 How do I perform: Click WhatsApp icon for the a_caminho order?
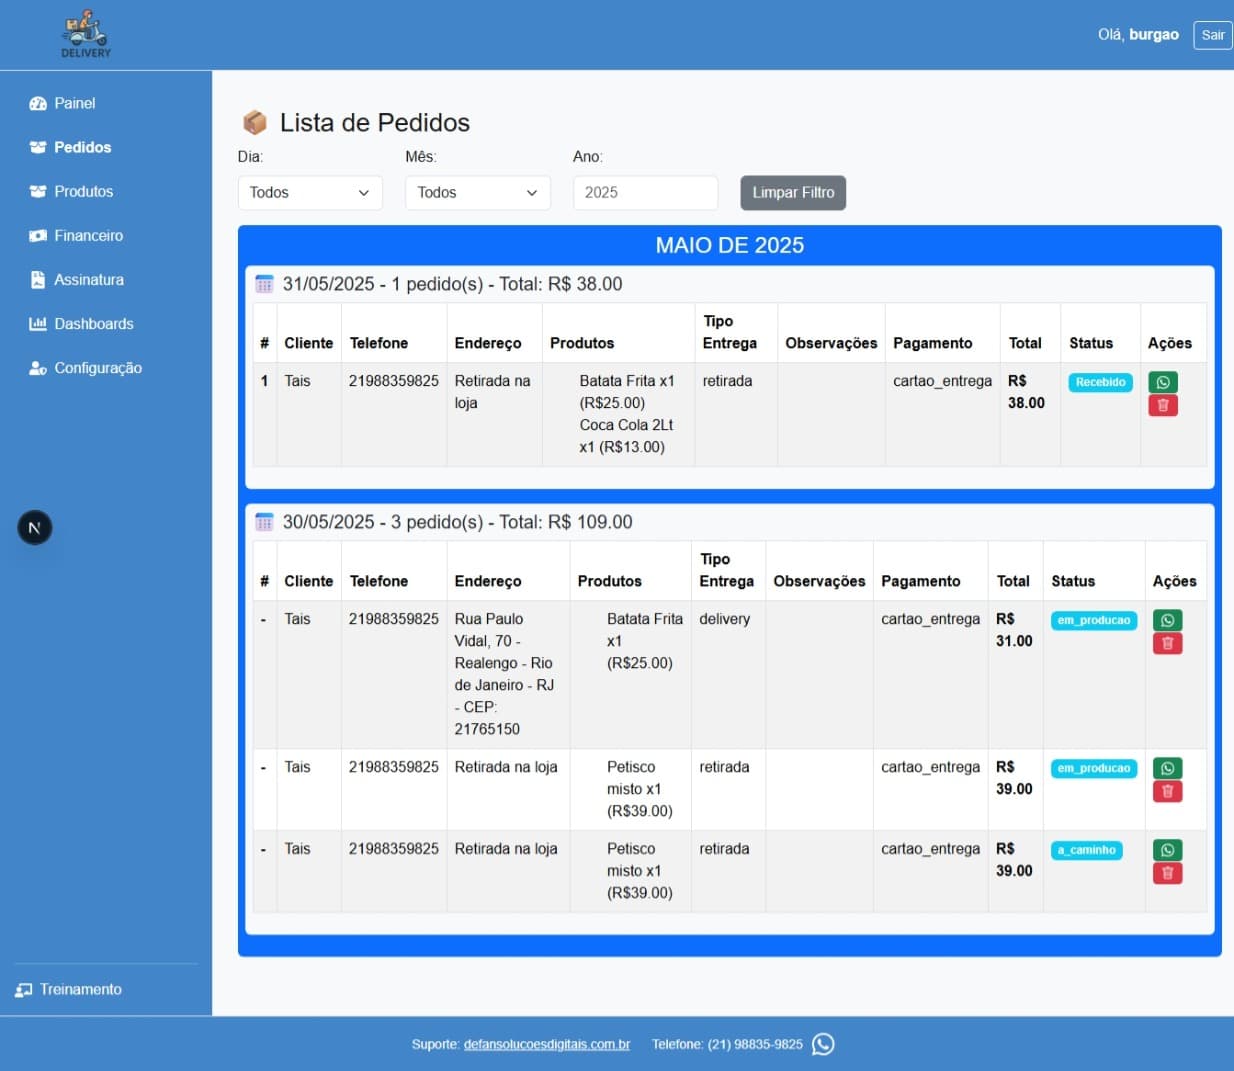(1167, 850)
